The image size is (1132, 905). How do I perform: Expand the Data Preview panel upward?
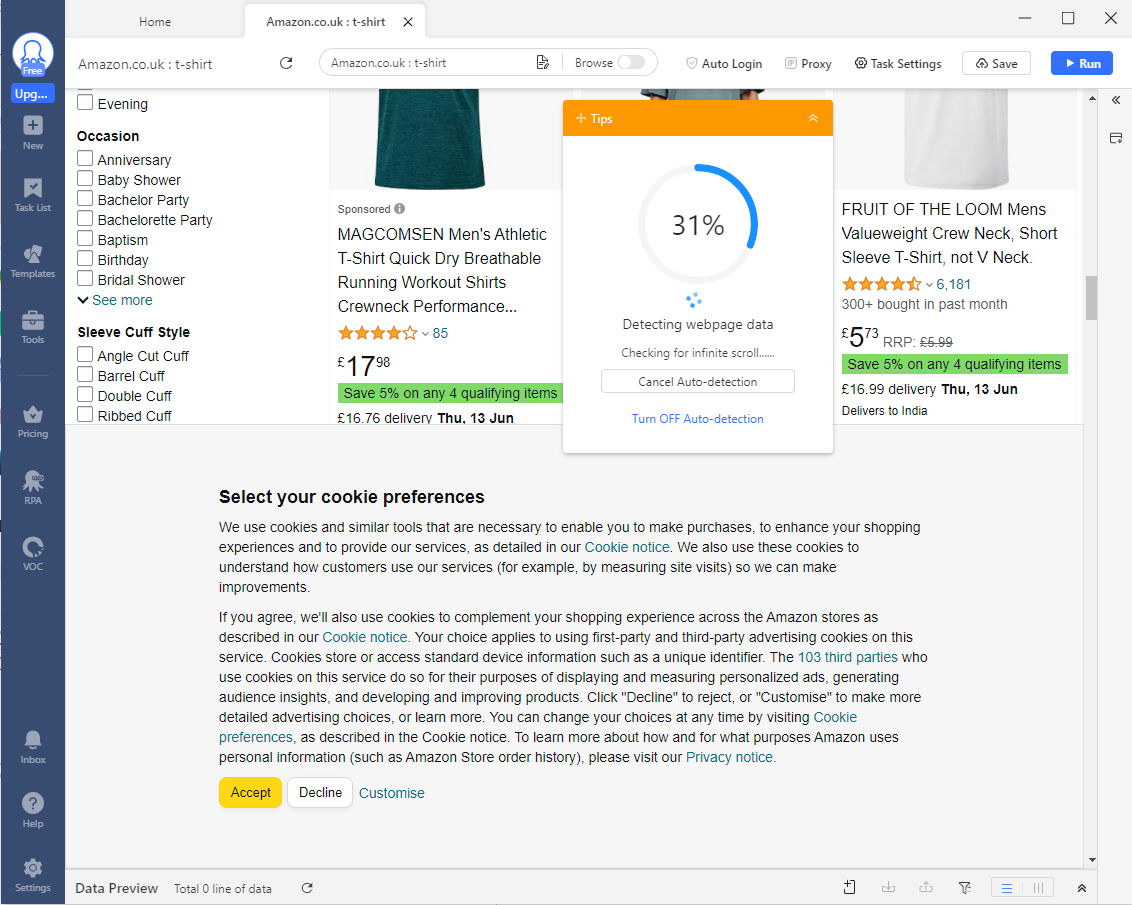(1081, 888)
